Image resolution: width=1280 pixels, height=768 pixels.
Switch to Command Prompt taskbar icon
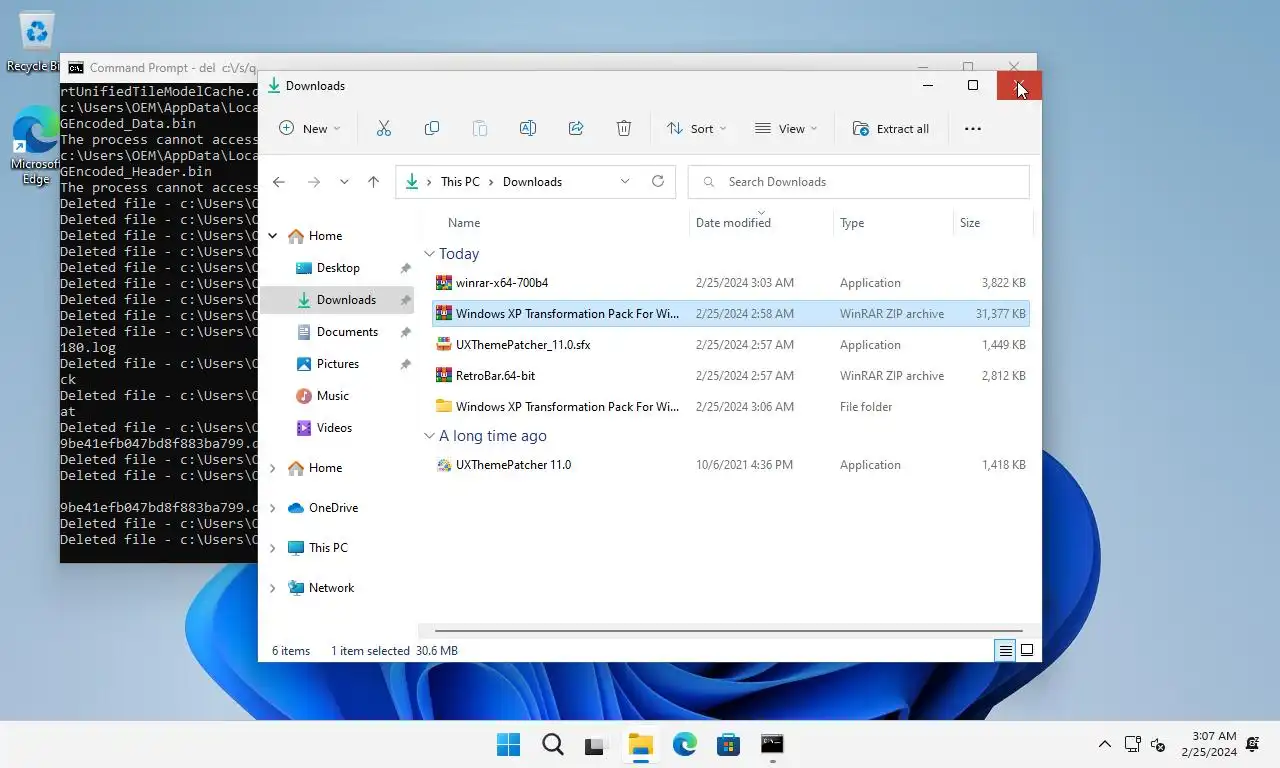(x=772, y=744)
